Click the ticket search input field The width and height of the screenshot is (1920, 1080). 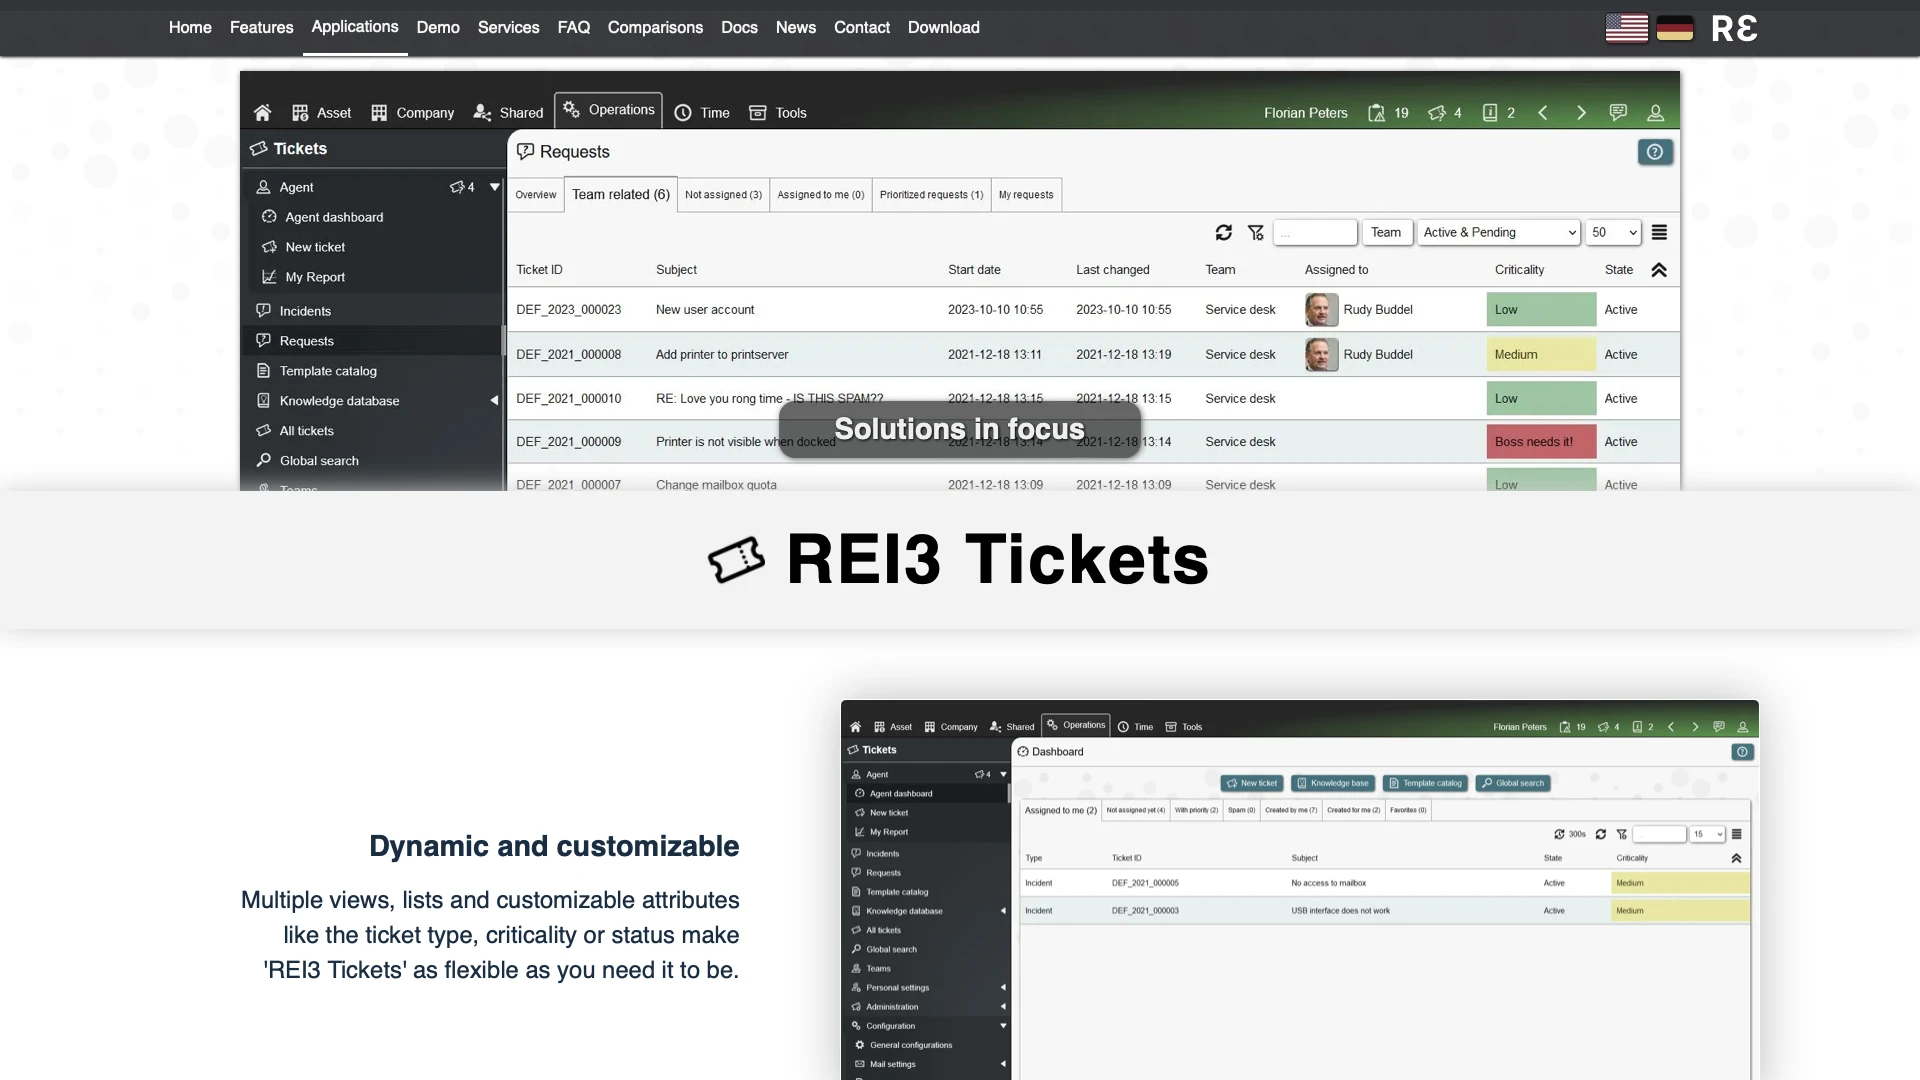click(1315, 232)
